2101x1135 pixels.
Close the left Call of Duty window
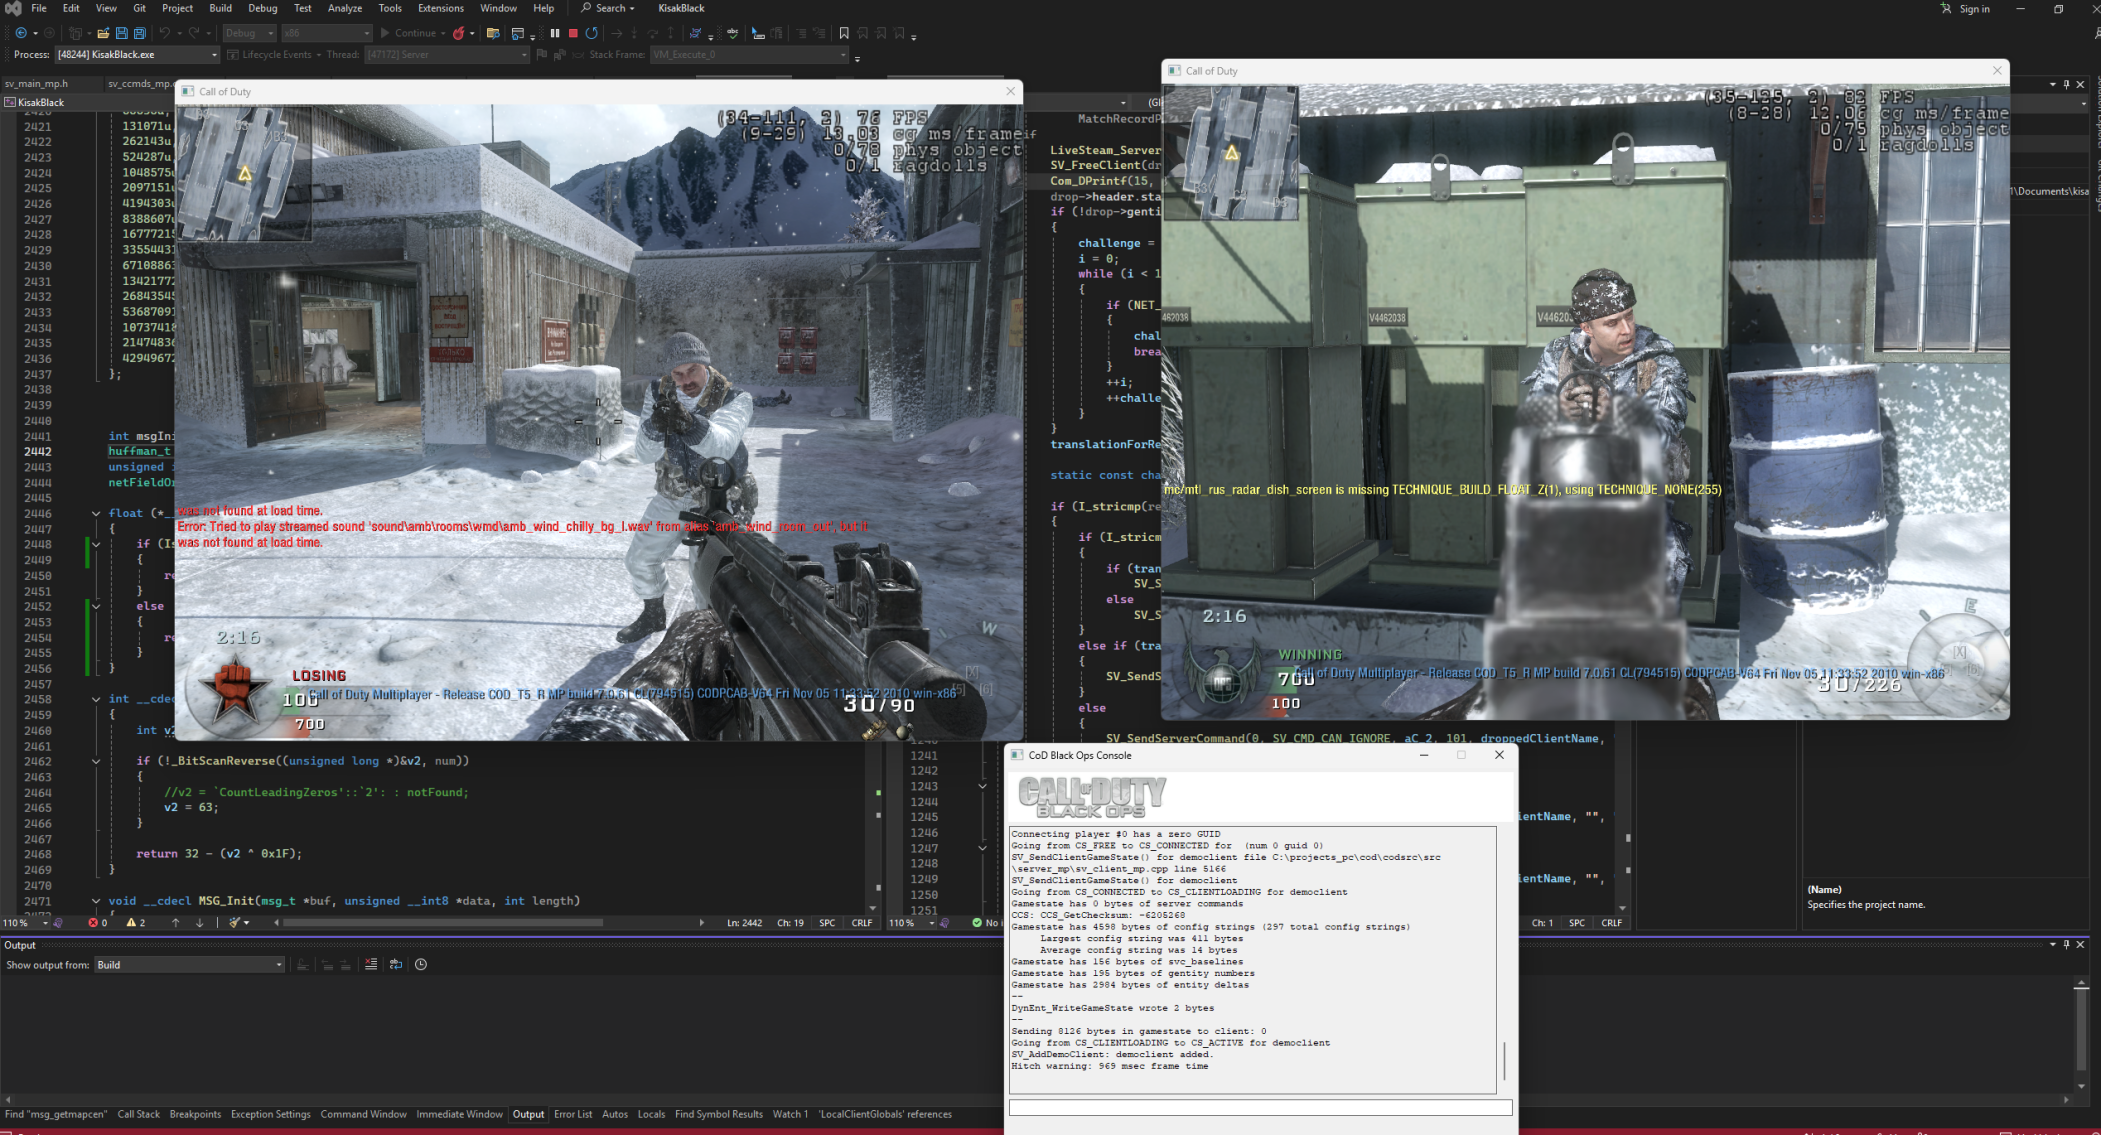pos(1010,91)
